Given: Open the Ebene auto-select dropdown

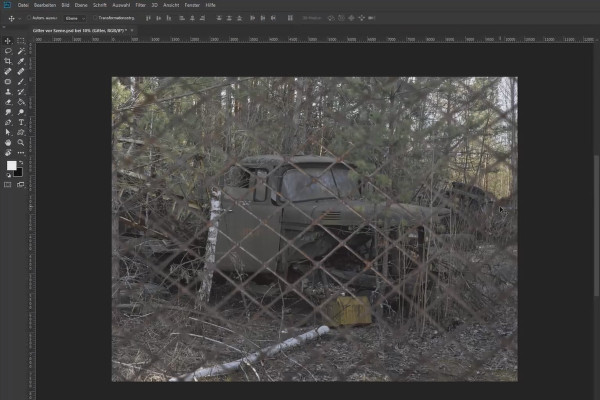Looking at the screenshot, I should coord(75,18).
